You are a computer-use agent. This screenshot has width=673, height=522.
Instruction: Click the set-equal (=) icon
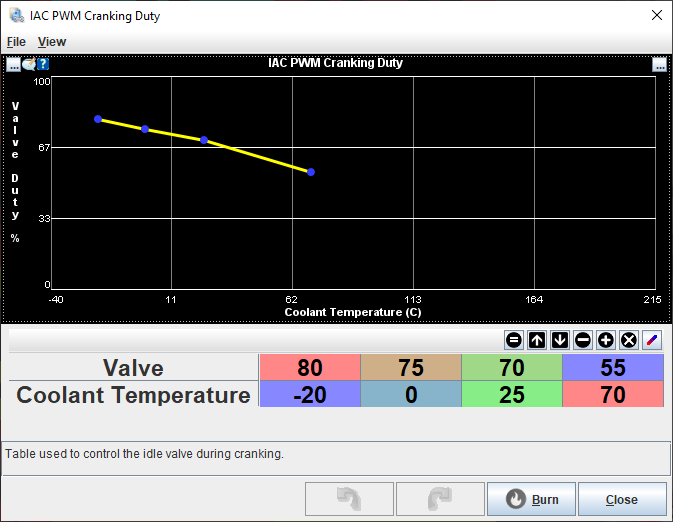(513, 340)
